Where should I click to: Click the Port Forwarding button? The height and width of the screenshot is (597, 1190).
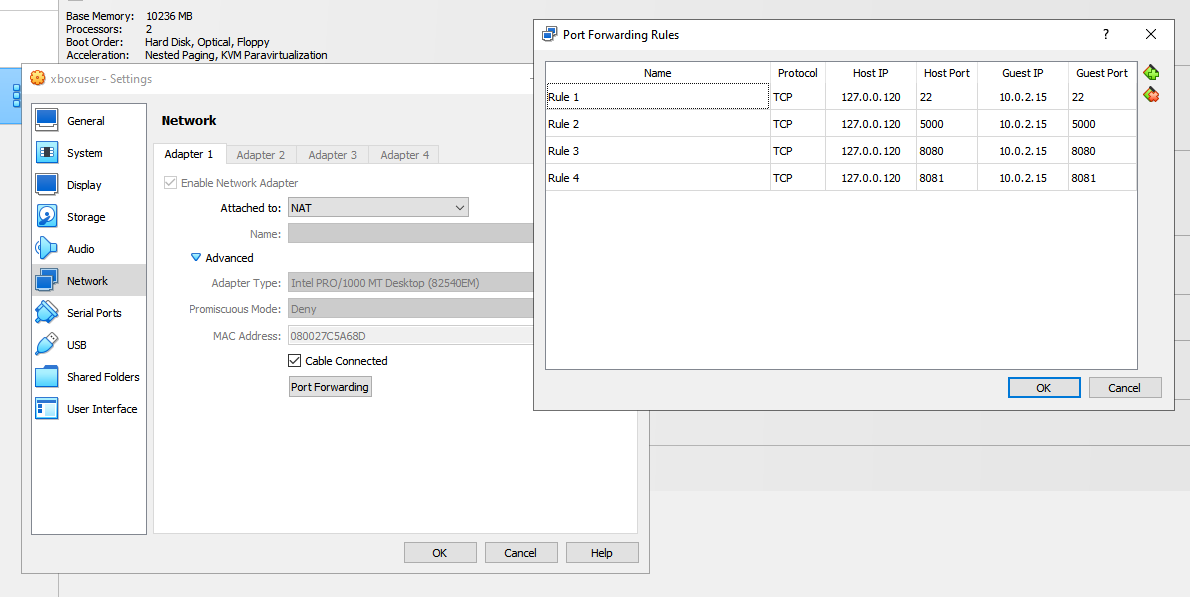(329, 387)
